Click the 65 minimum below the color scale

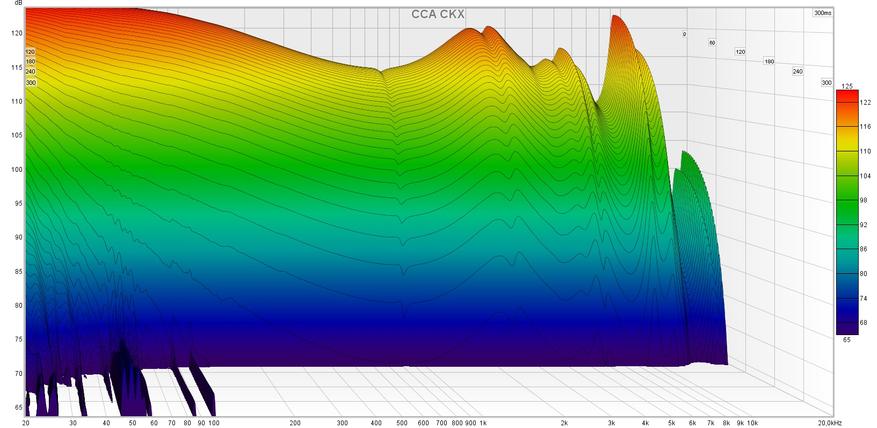pyautogui.click(x=847, y=341)
